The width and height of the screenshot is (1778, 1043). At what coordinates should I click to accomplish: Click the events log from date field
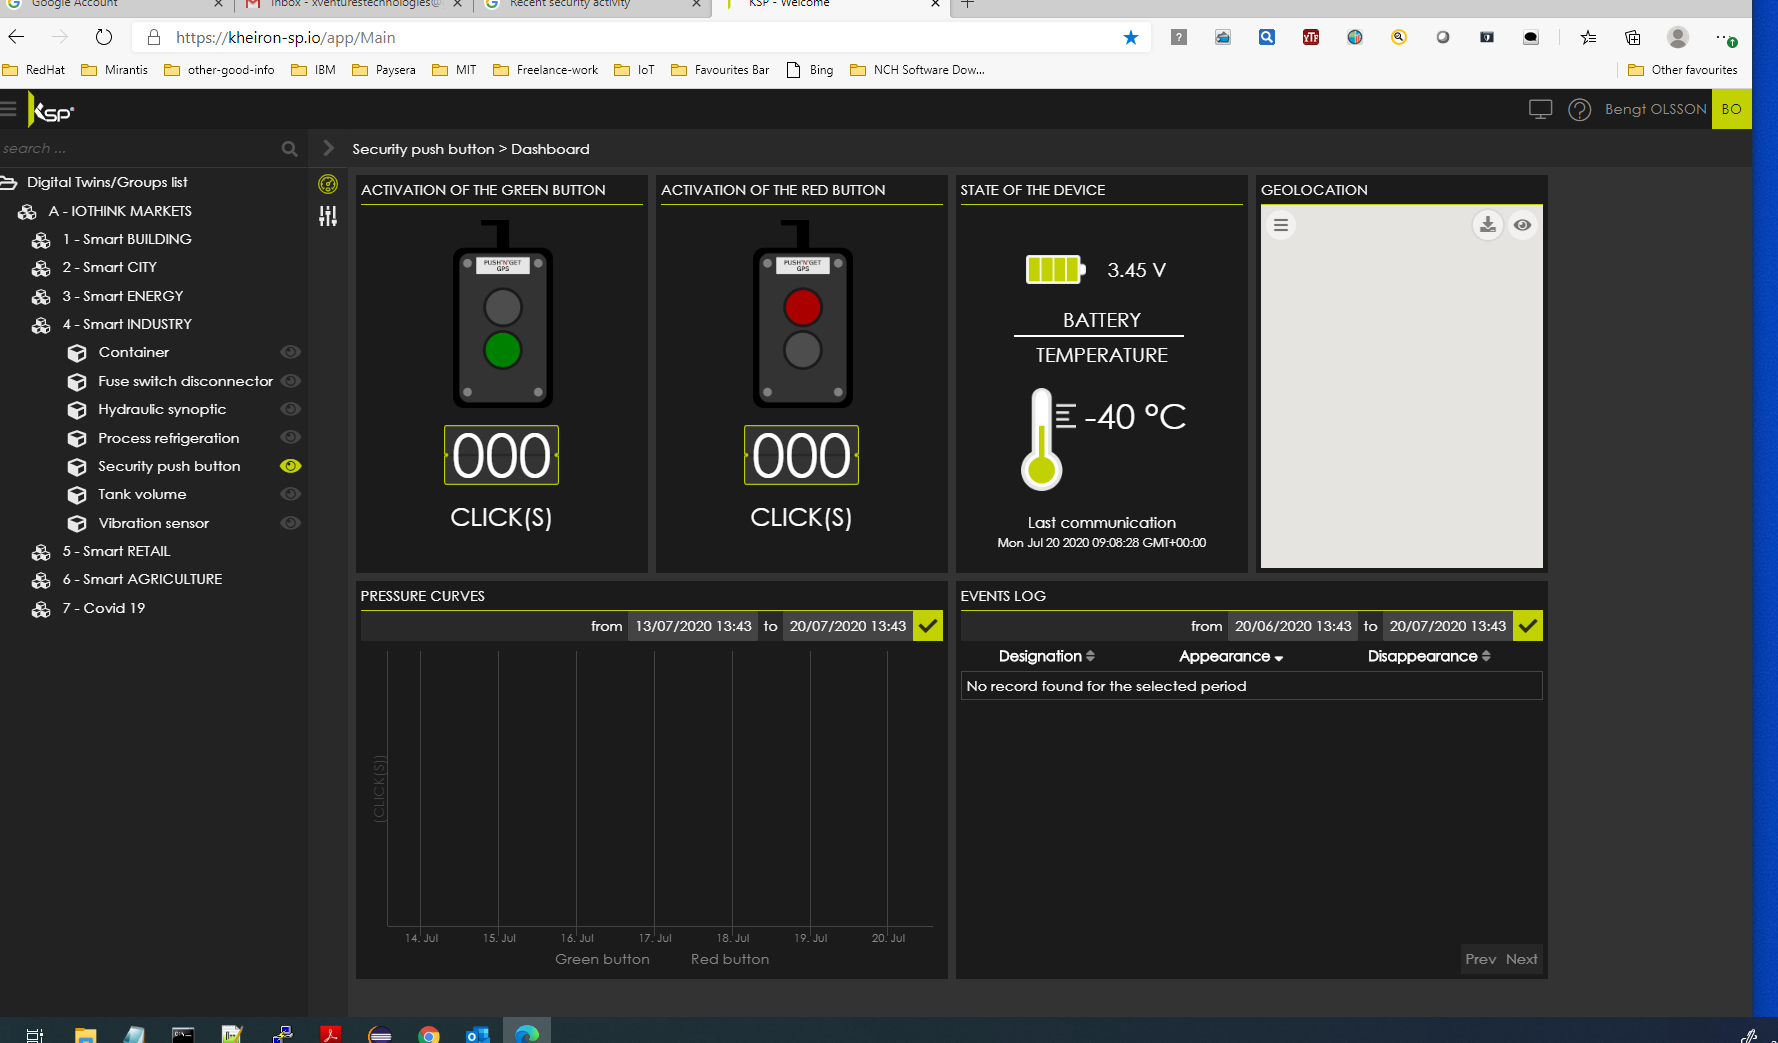1292,626
